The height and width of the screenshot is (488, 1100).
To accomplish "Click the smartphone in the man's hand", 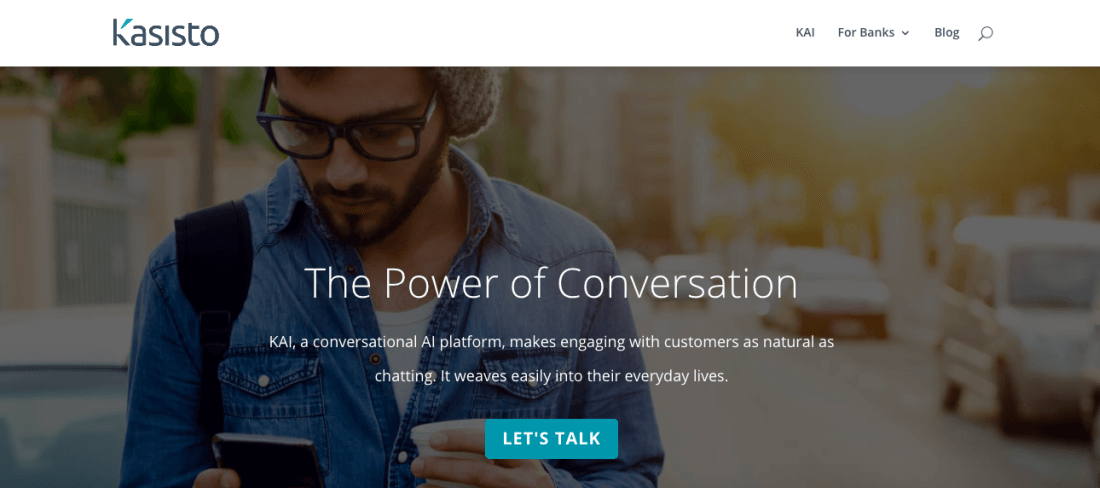I will click(x=269, y=461).
